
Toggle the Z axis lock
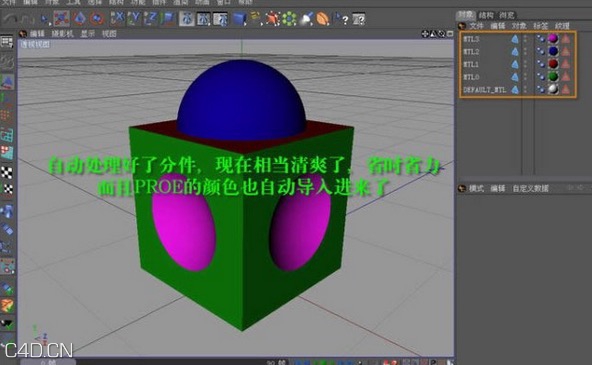pos(151,18)
